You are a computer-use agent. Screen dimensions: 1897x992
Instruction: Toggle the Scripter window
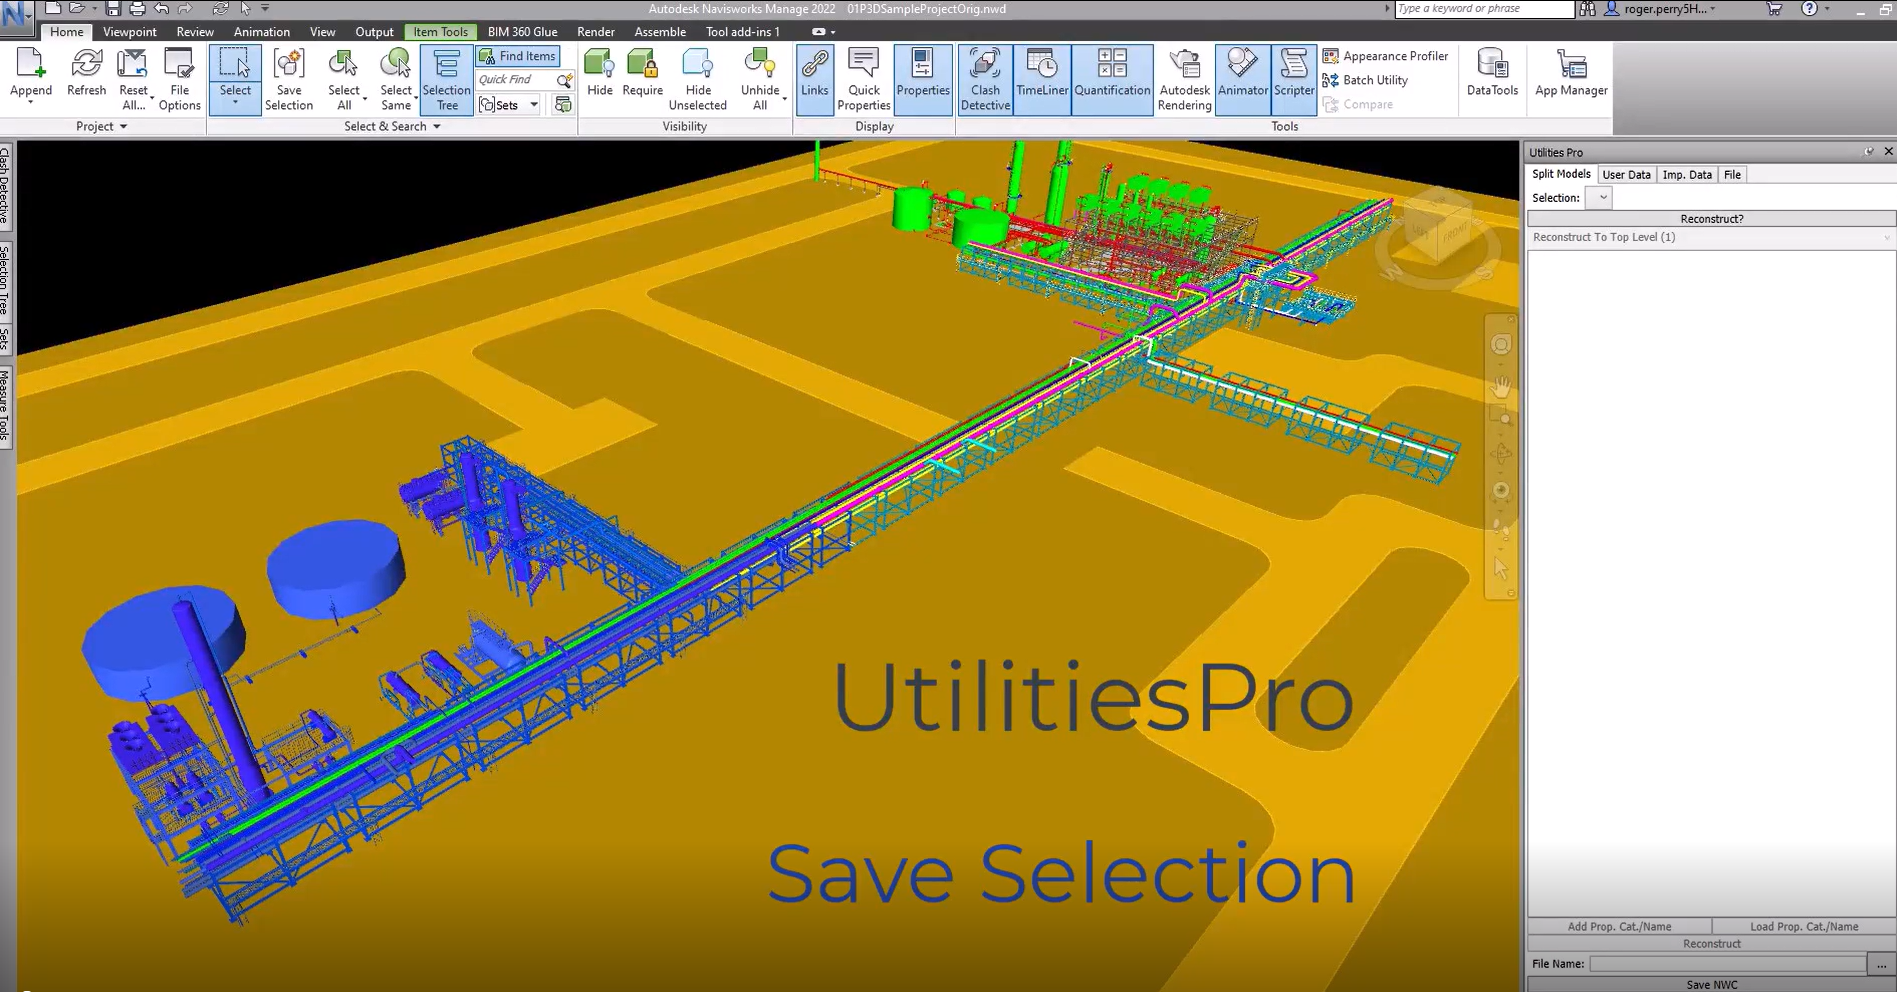1294,79
